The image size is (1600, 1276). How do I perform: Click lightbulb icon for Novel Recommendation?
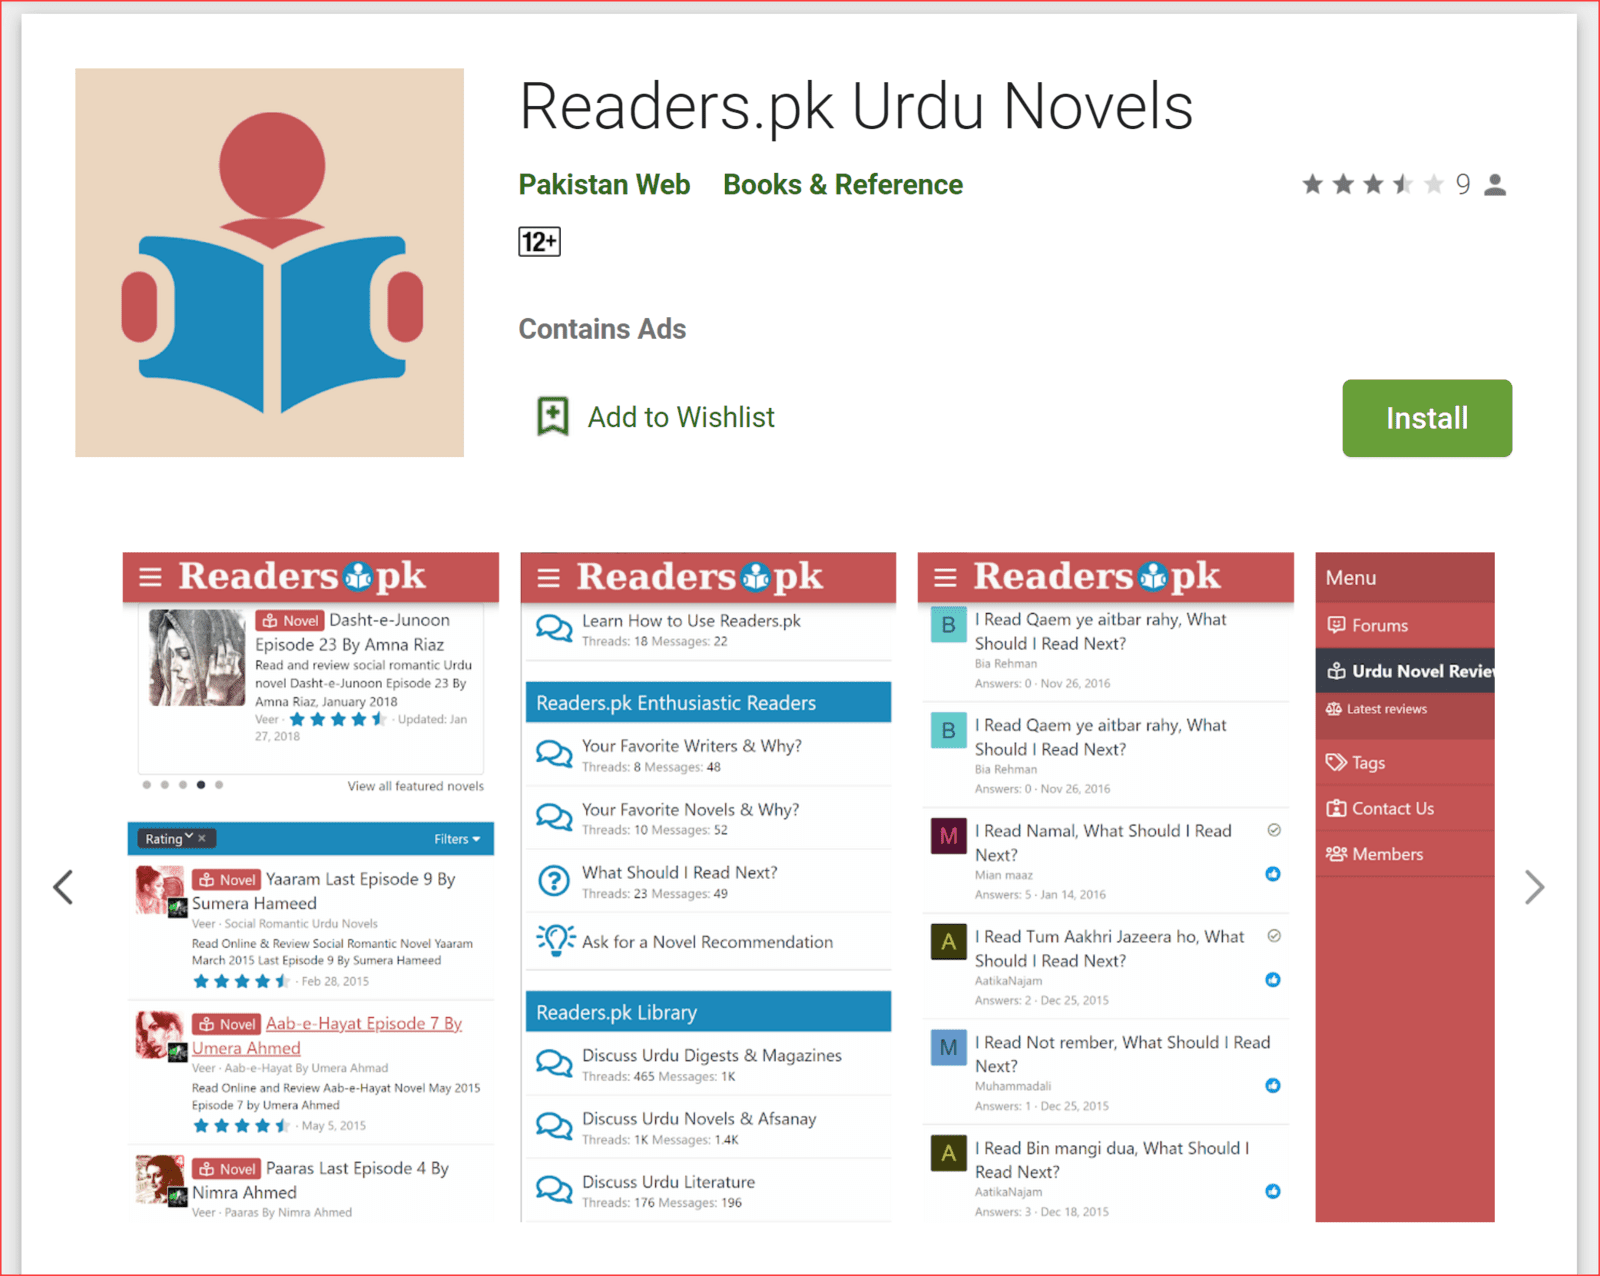tap(555, 940)
